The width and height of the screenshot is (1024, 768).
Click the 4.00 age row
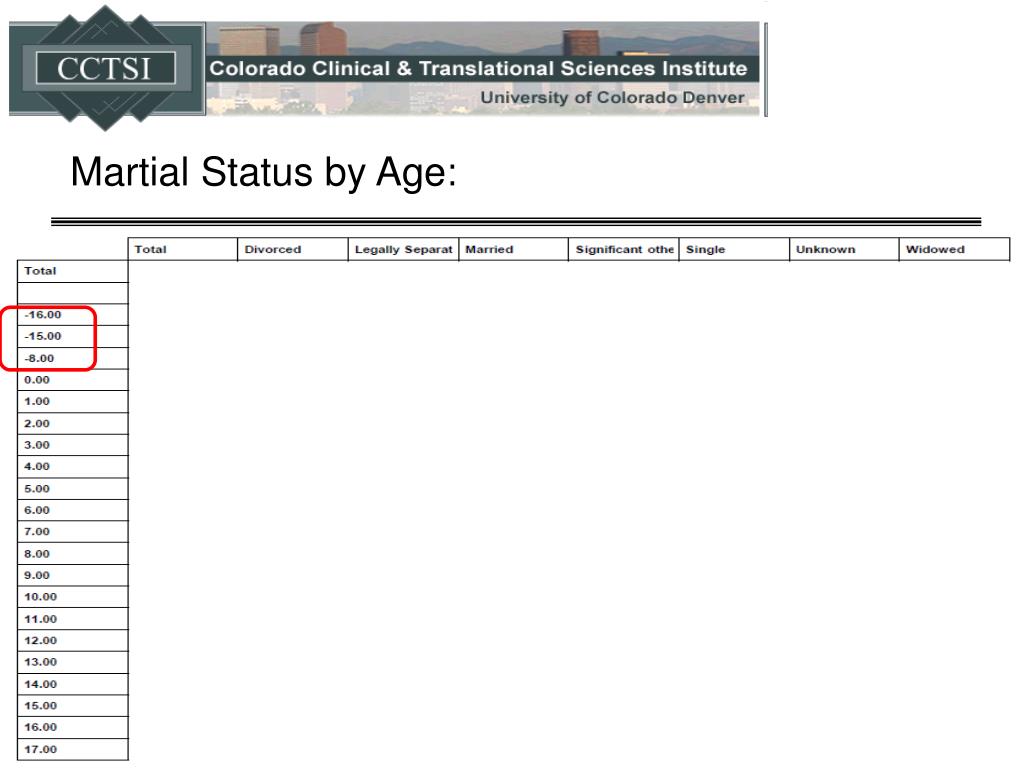pyautogui.click(x=72, y=467)
